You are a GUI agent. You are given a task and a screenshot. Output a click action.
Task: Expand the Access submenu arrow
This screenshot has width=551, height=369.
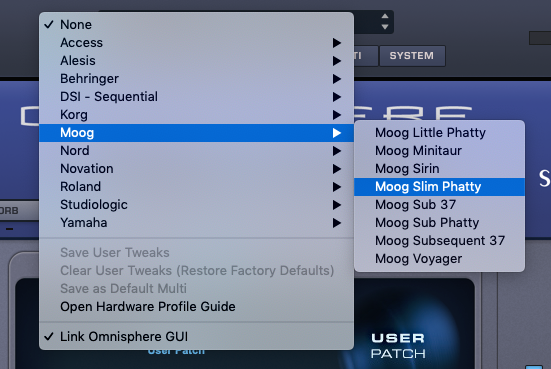337,43
